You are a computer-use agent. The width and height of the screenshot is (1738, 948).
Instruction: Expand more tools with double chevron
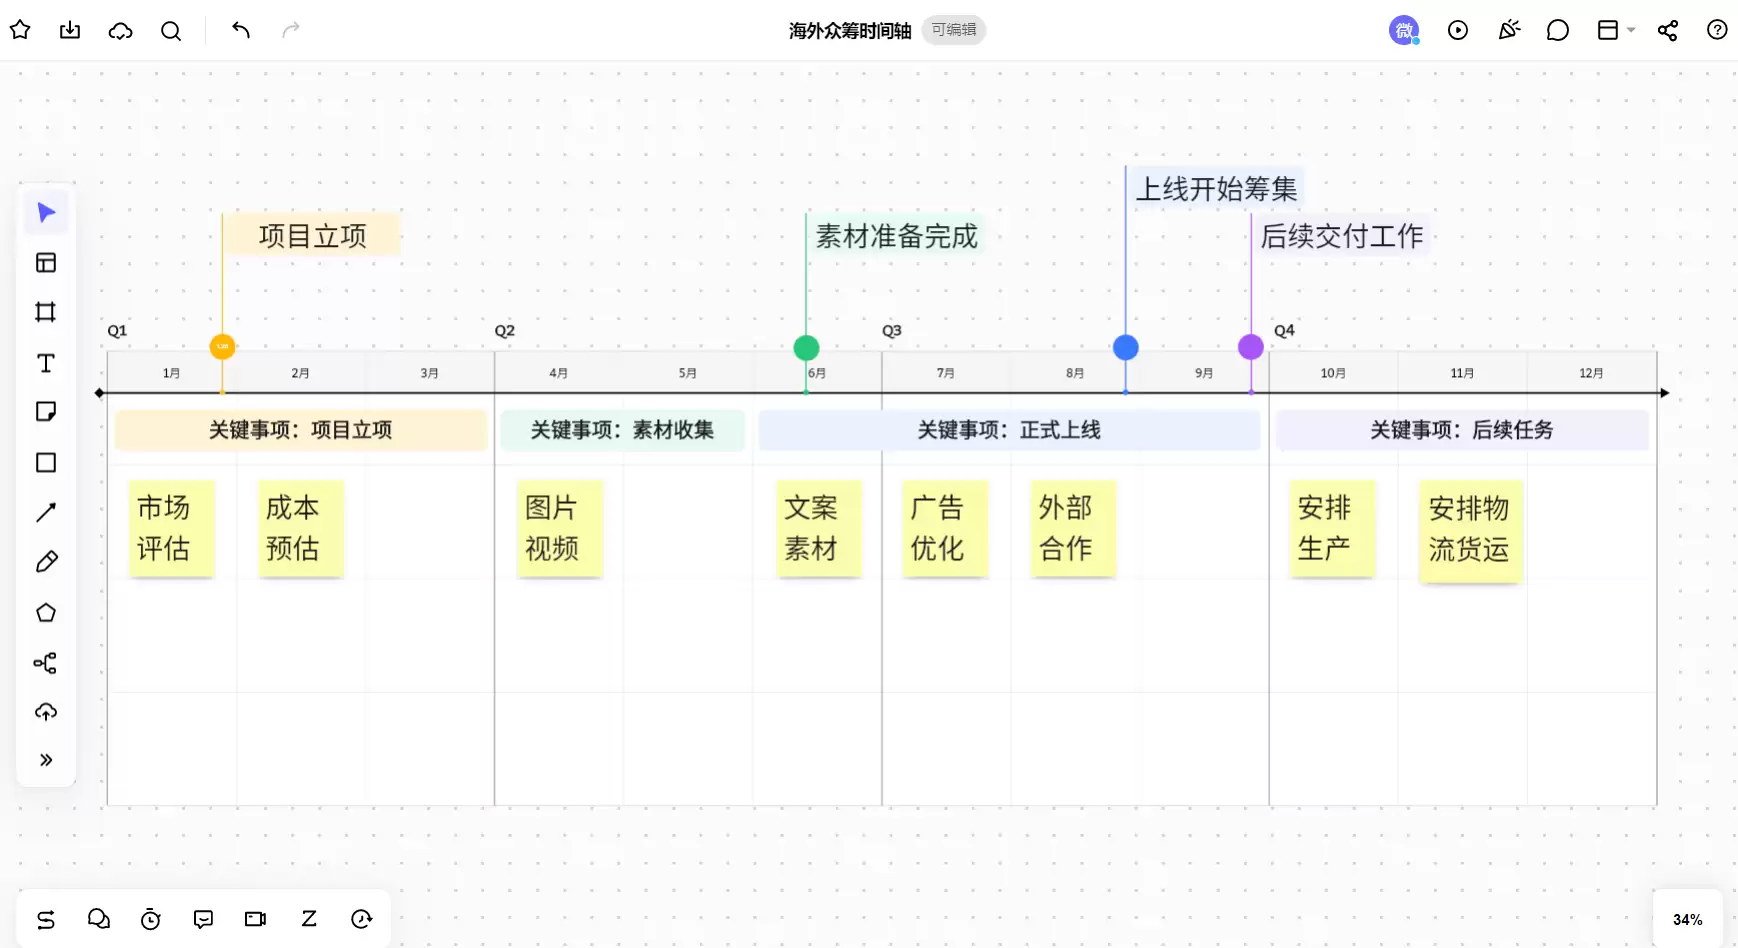46,760
